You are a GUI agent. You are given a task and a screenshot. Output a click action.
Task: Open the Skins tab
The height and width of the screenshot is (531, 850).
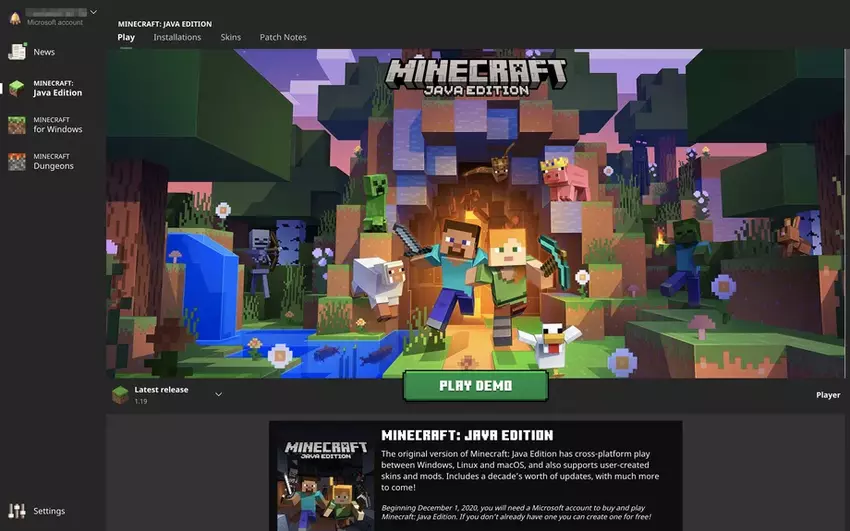pos(231,37)
